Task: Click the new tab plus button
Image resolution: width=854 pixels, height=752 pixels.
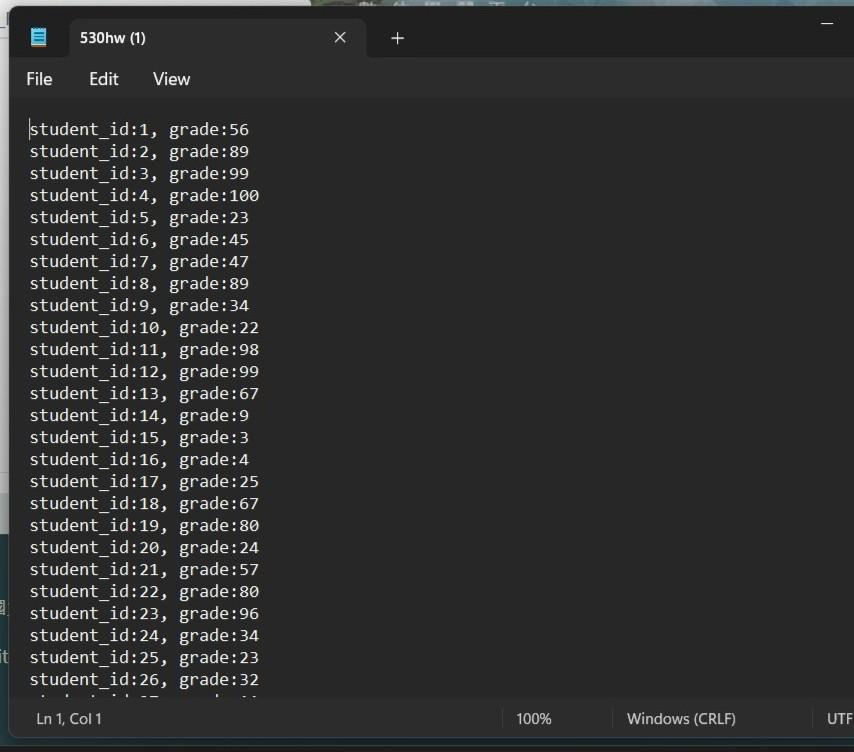Action: 397,38
